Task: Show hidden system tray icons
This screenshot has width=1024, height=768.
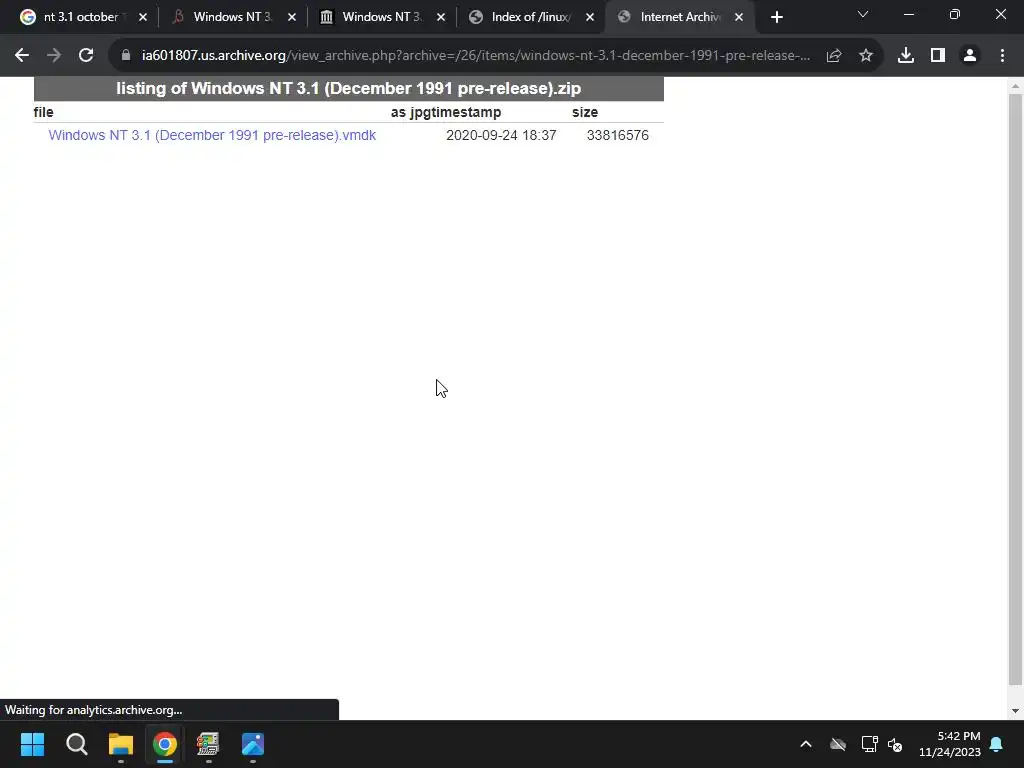Action: point(806,744)
